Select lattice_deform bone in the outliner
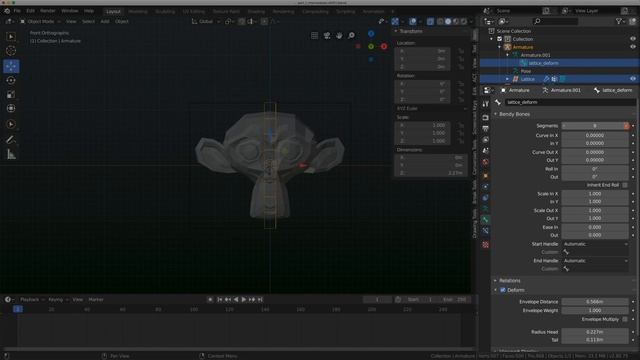 click(543, 63)
